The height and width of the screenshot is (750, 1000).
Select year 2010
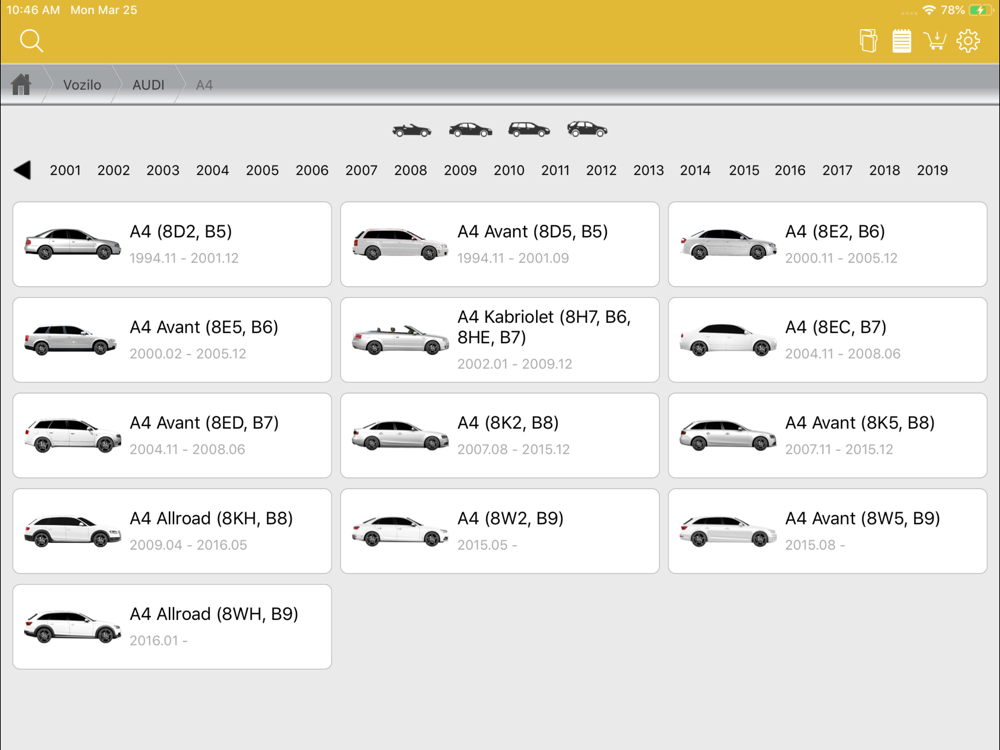509,170
